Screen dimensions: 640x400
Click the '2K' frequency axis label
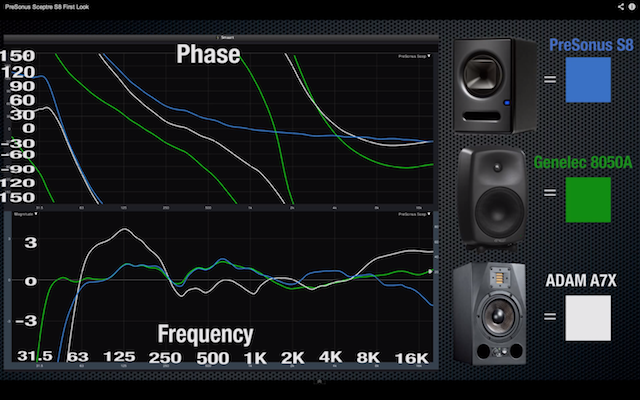(293, 358)
